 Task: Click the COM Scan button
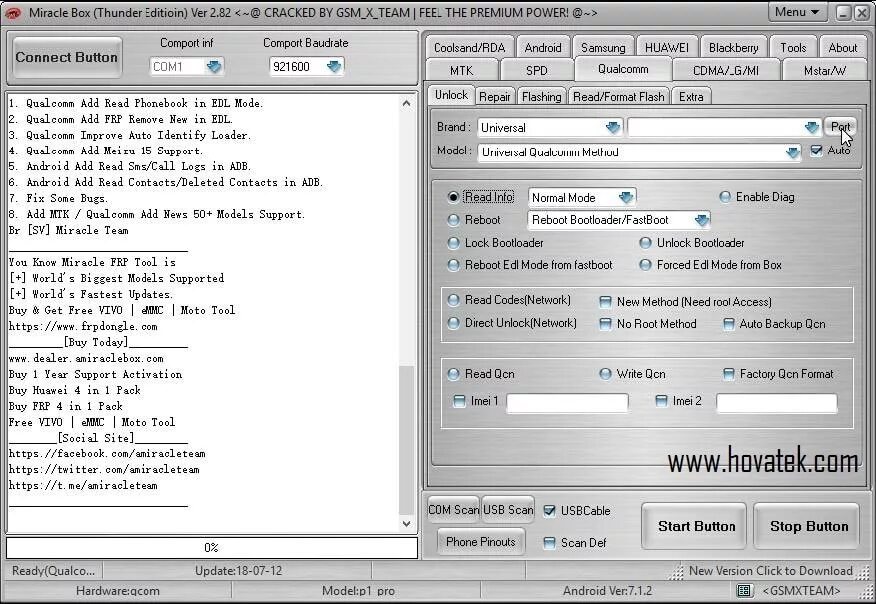pos(453,510)
